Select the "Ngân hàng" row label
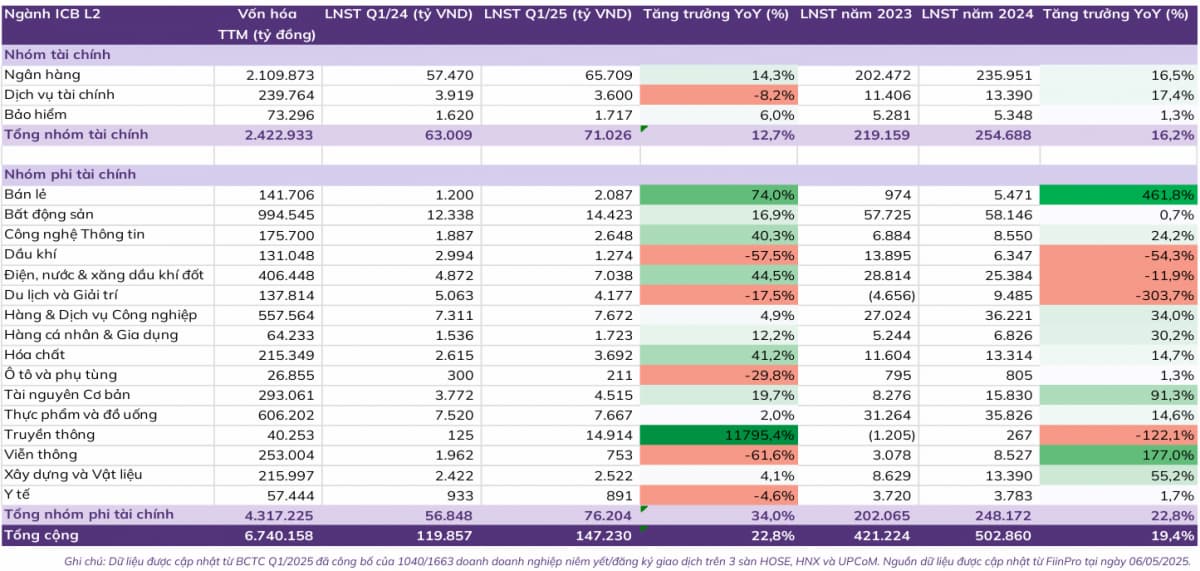Screen dimensions: 1200x571 coord(42,75)
